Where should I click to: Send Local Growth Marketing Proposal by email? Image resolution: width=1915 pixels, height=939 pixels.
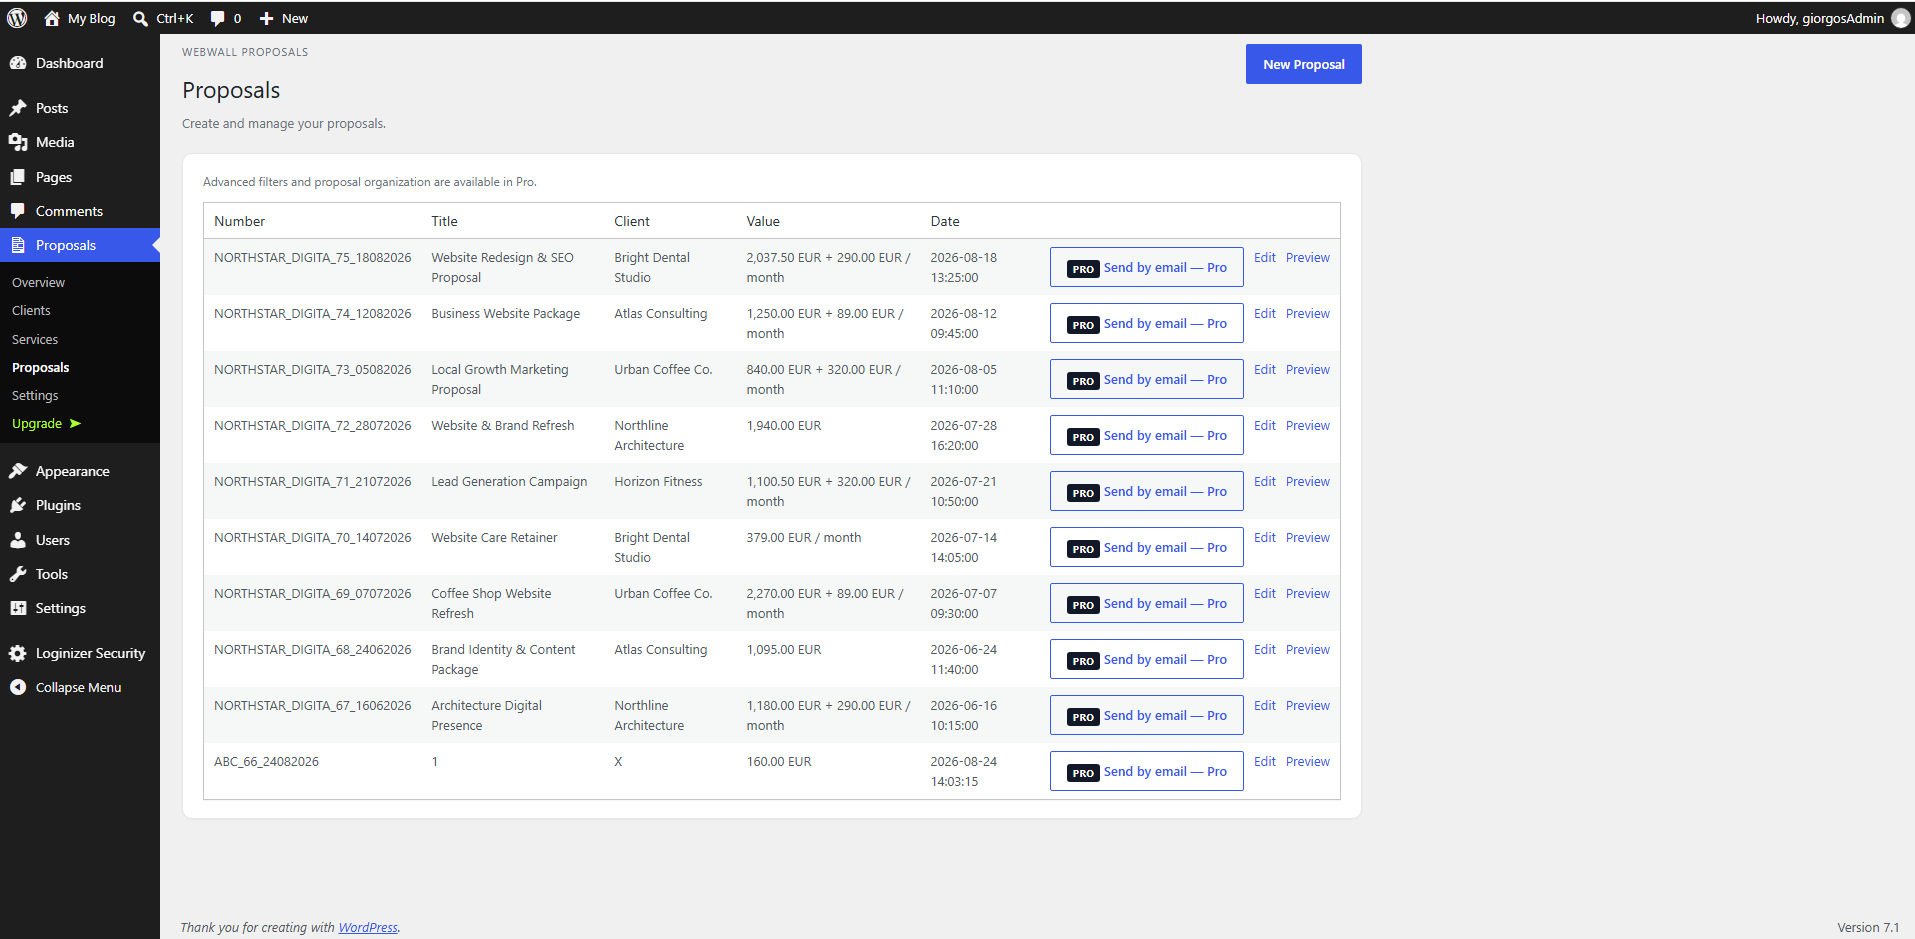pyautogui.click(x=1147, y=379)
